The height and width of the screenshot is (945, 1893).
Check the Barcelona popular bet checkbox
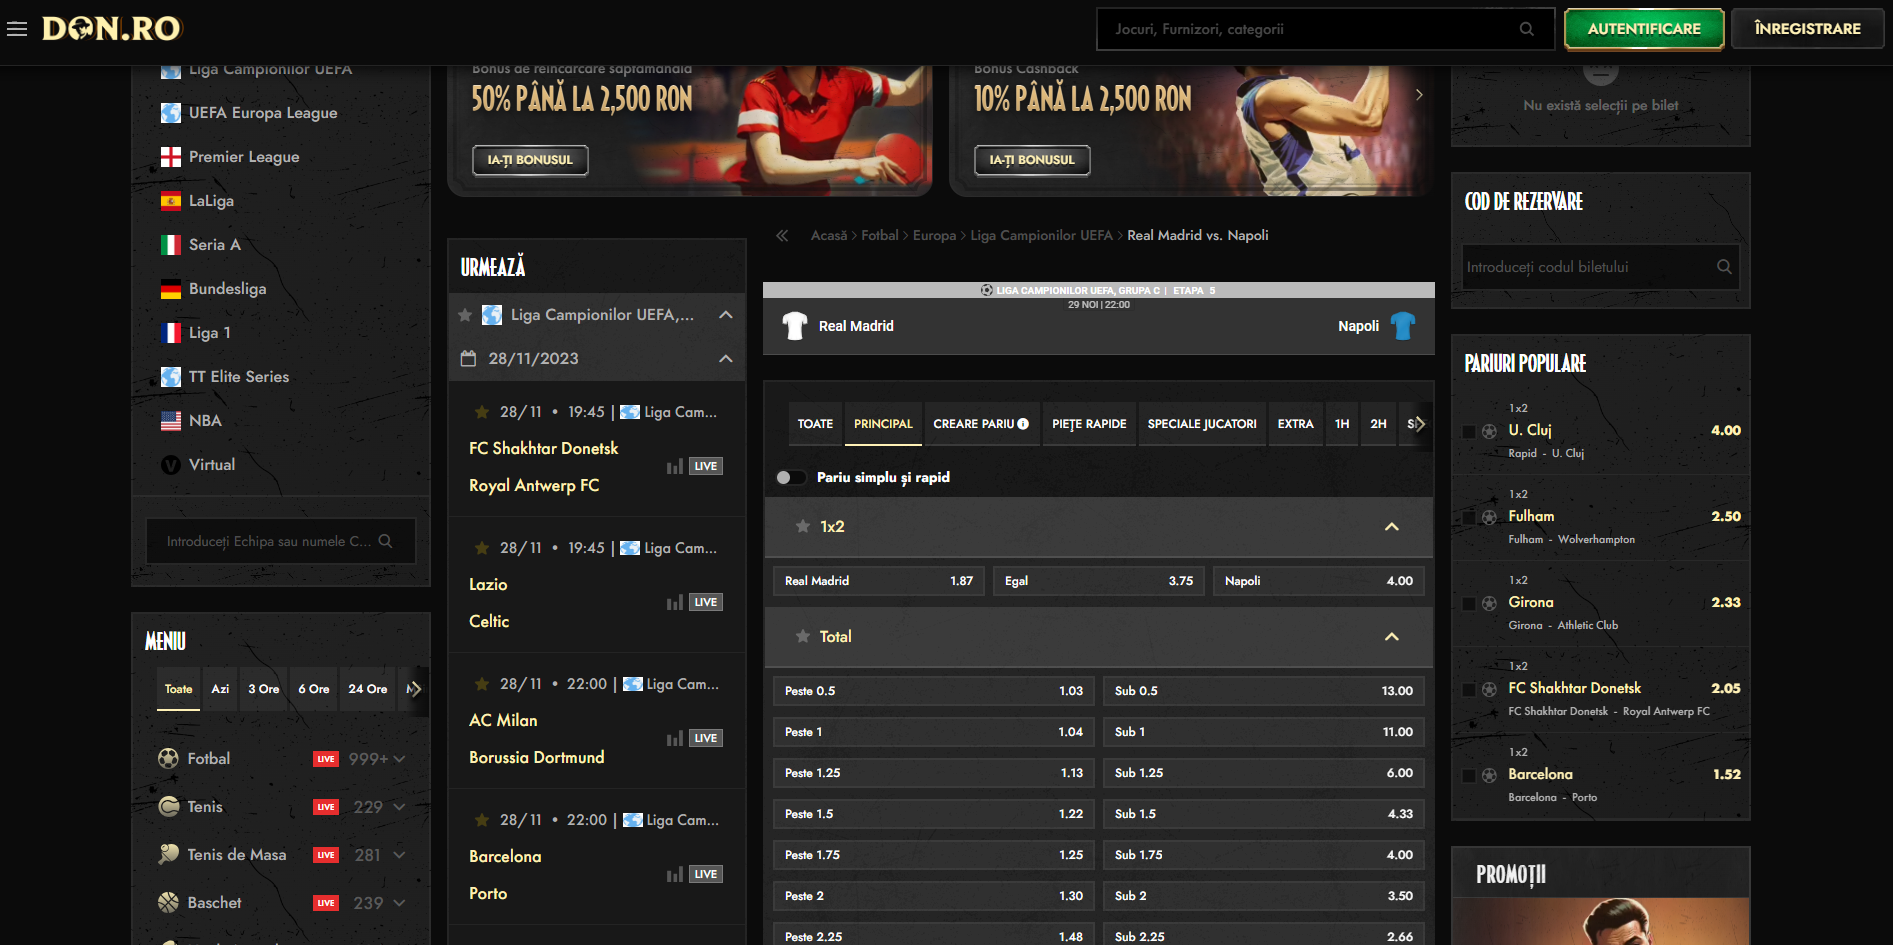[x=1468, y=776]
